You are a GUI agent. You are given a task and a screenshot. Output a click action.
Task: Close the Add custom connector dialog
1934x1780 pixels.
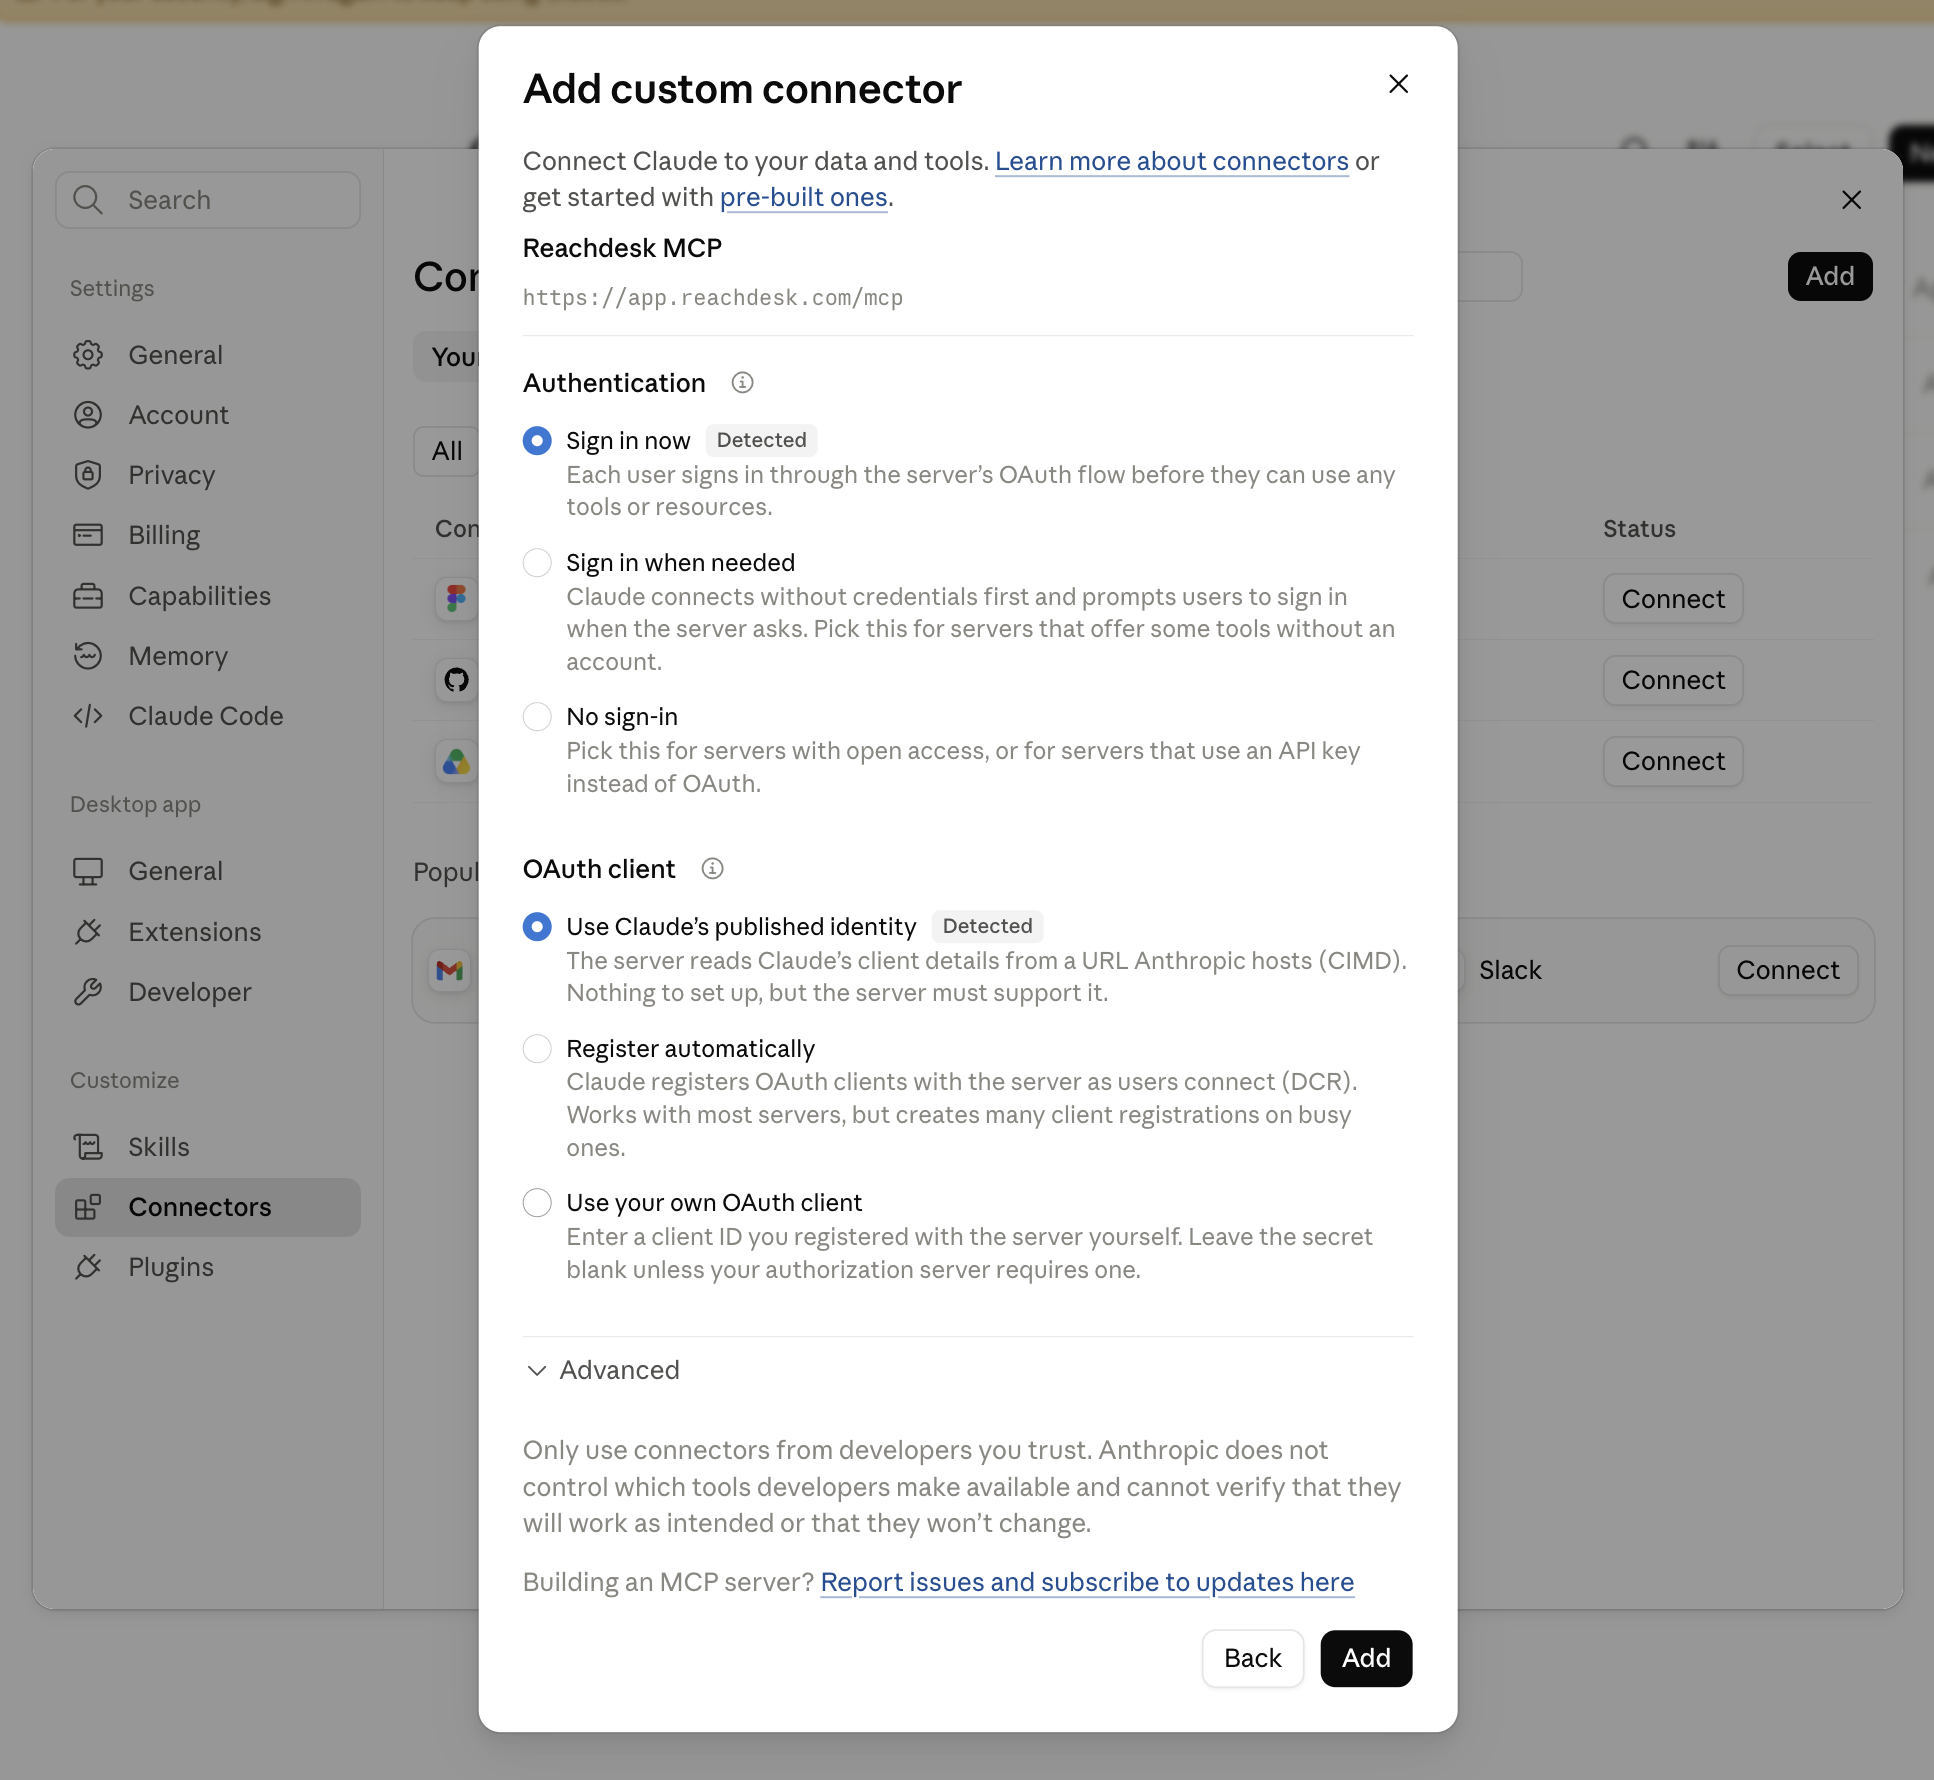coord(1398,84)
